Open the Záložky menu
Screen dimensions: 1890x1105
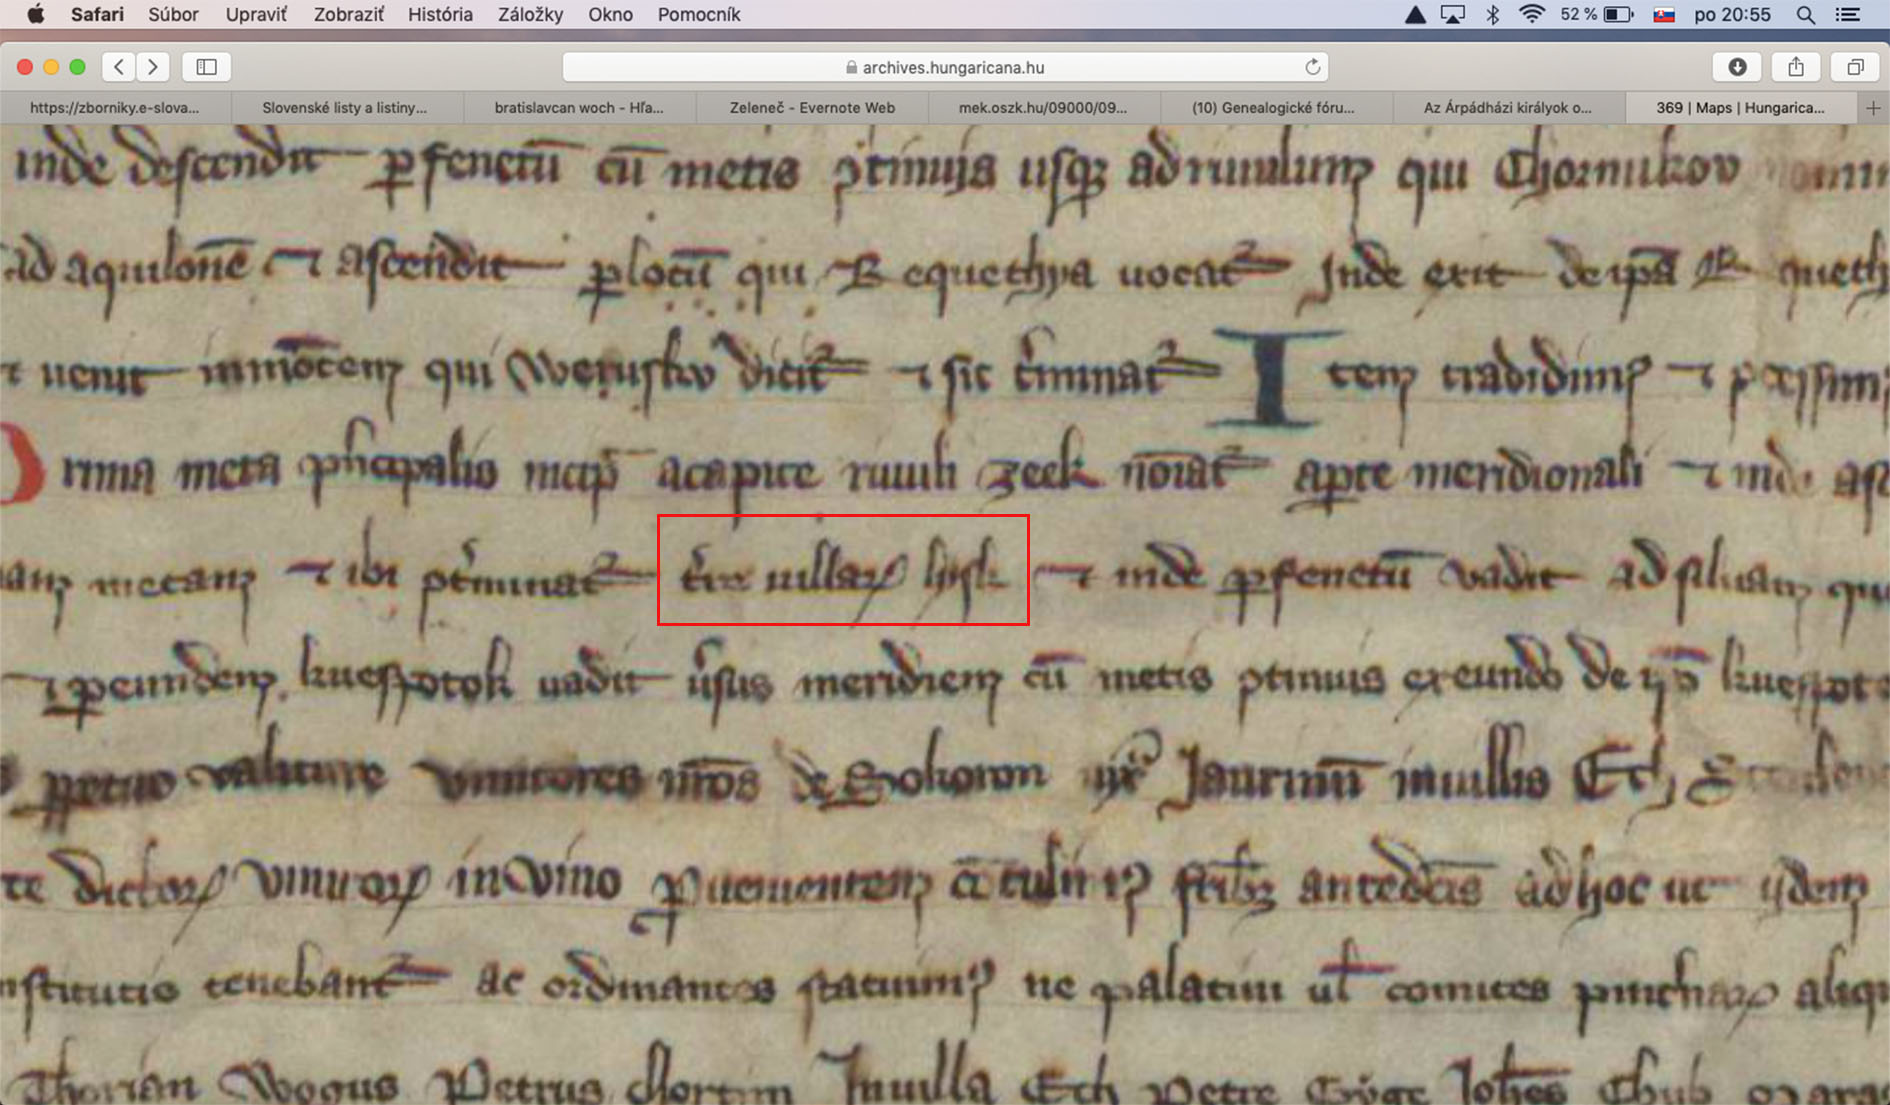(x=530, y=15)
